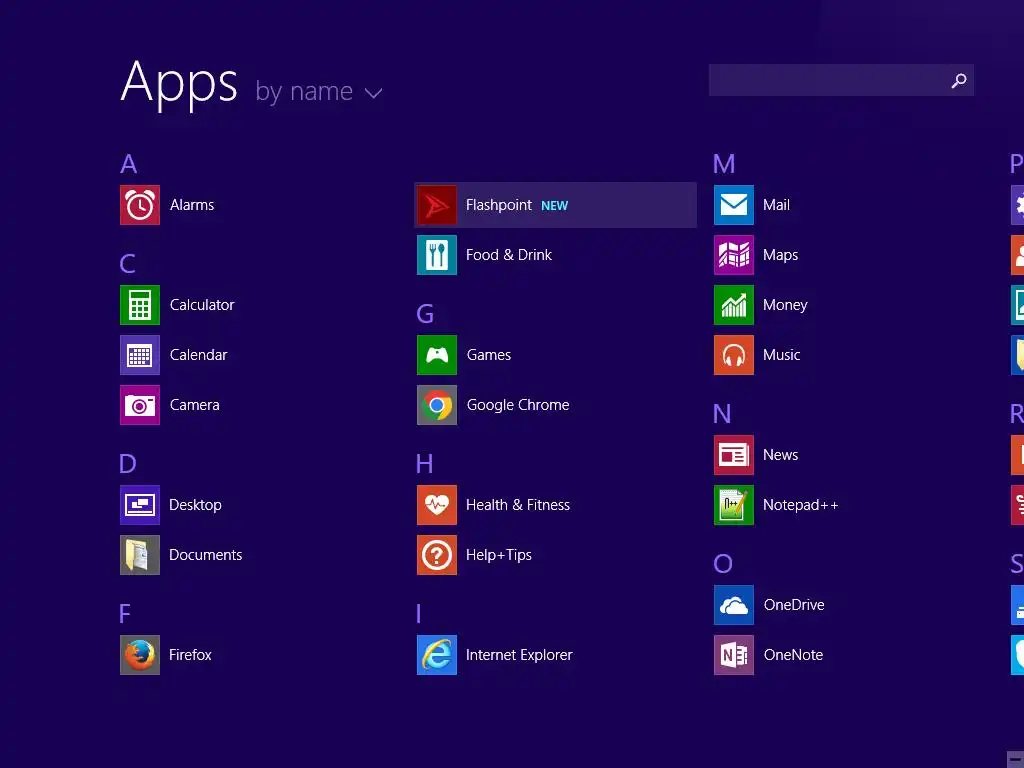Select the Calculator label
The width and height of the screenshot is (1024, 768).
click(202, 305)
